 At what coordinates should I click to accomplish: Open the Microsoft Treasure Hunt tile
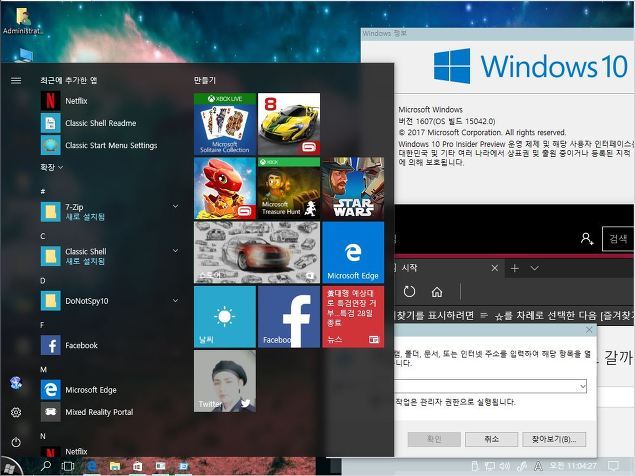click(x=289, y=188)
